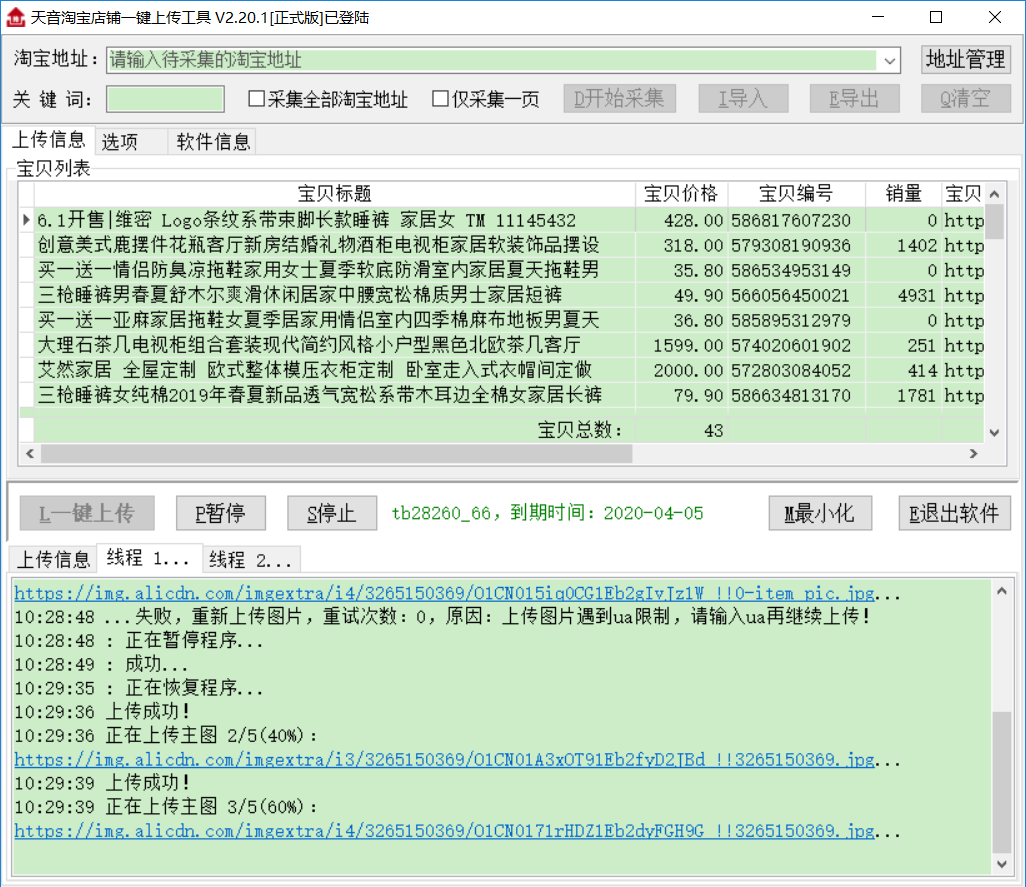Click the 关键词 input field
Screen dimensions: 1026x887
[x=166, y=99]
